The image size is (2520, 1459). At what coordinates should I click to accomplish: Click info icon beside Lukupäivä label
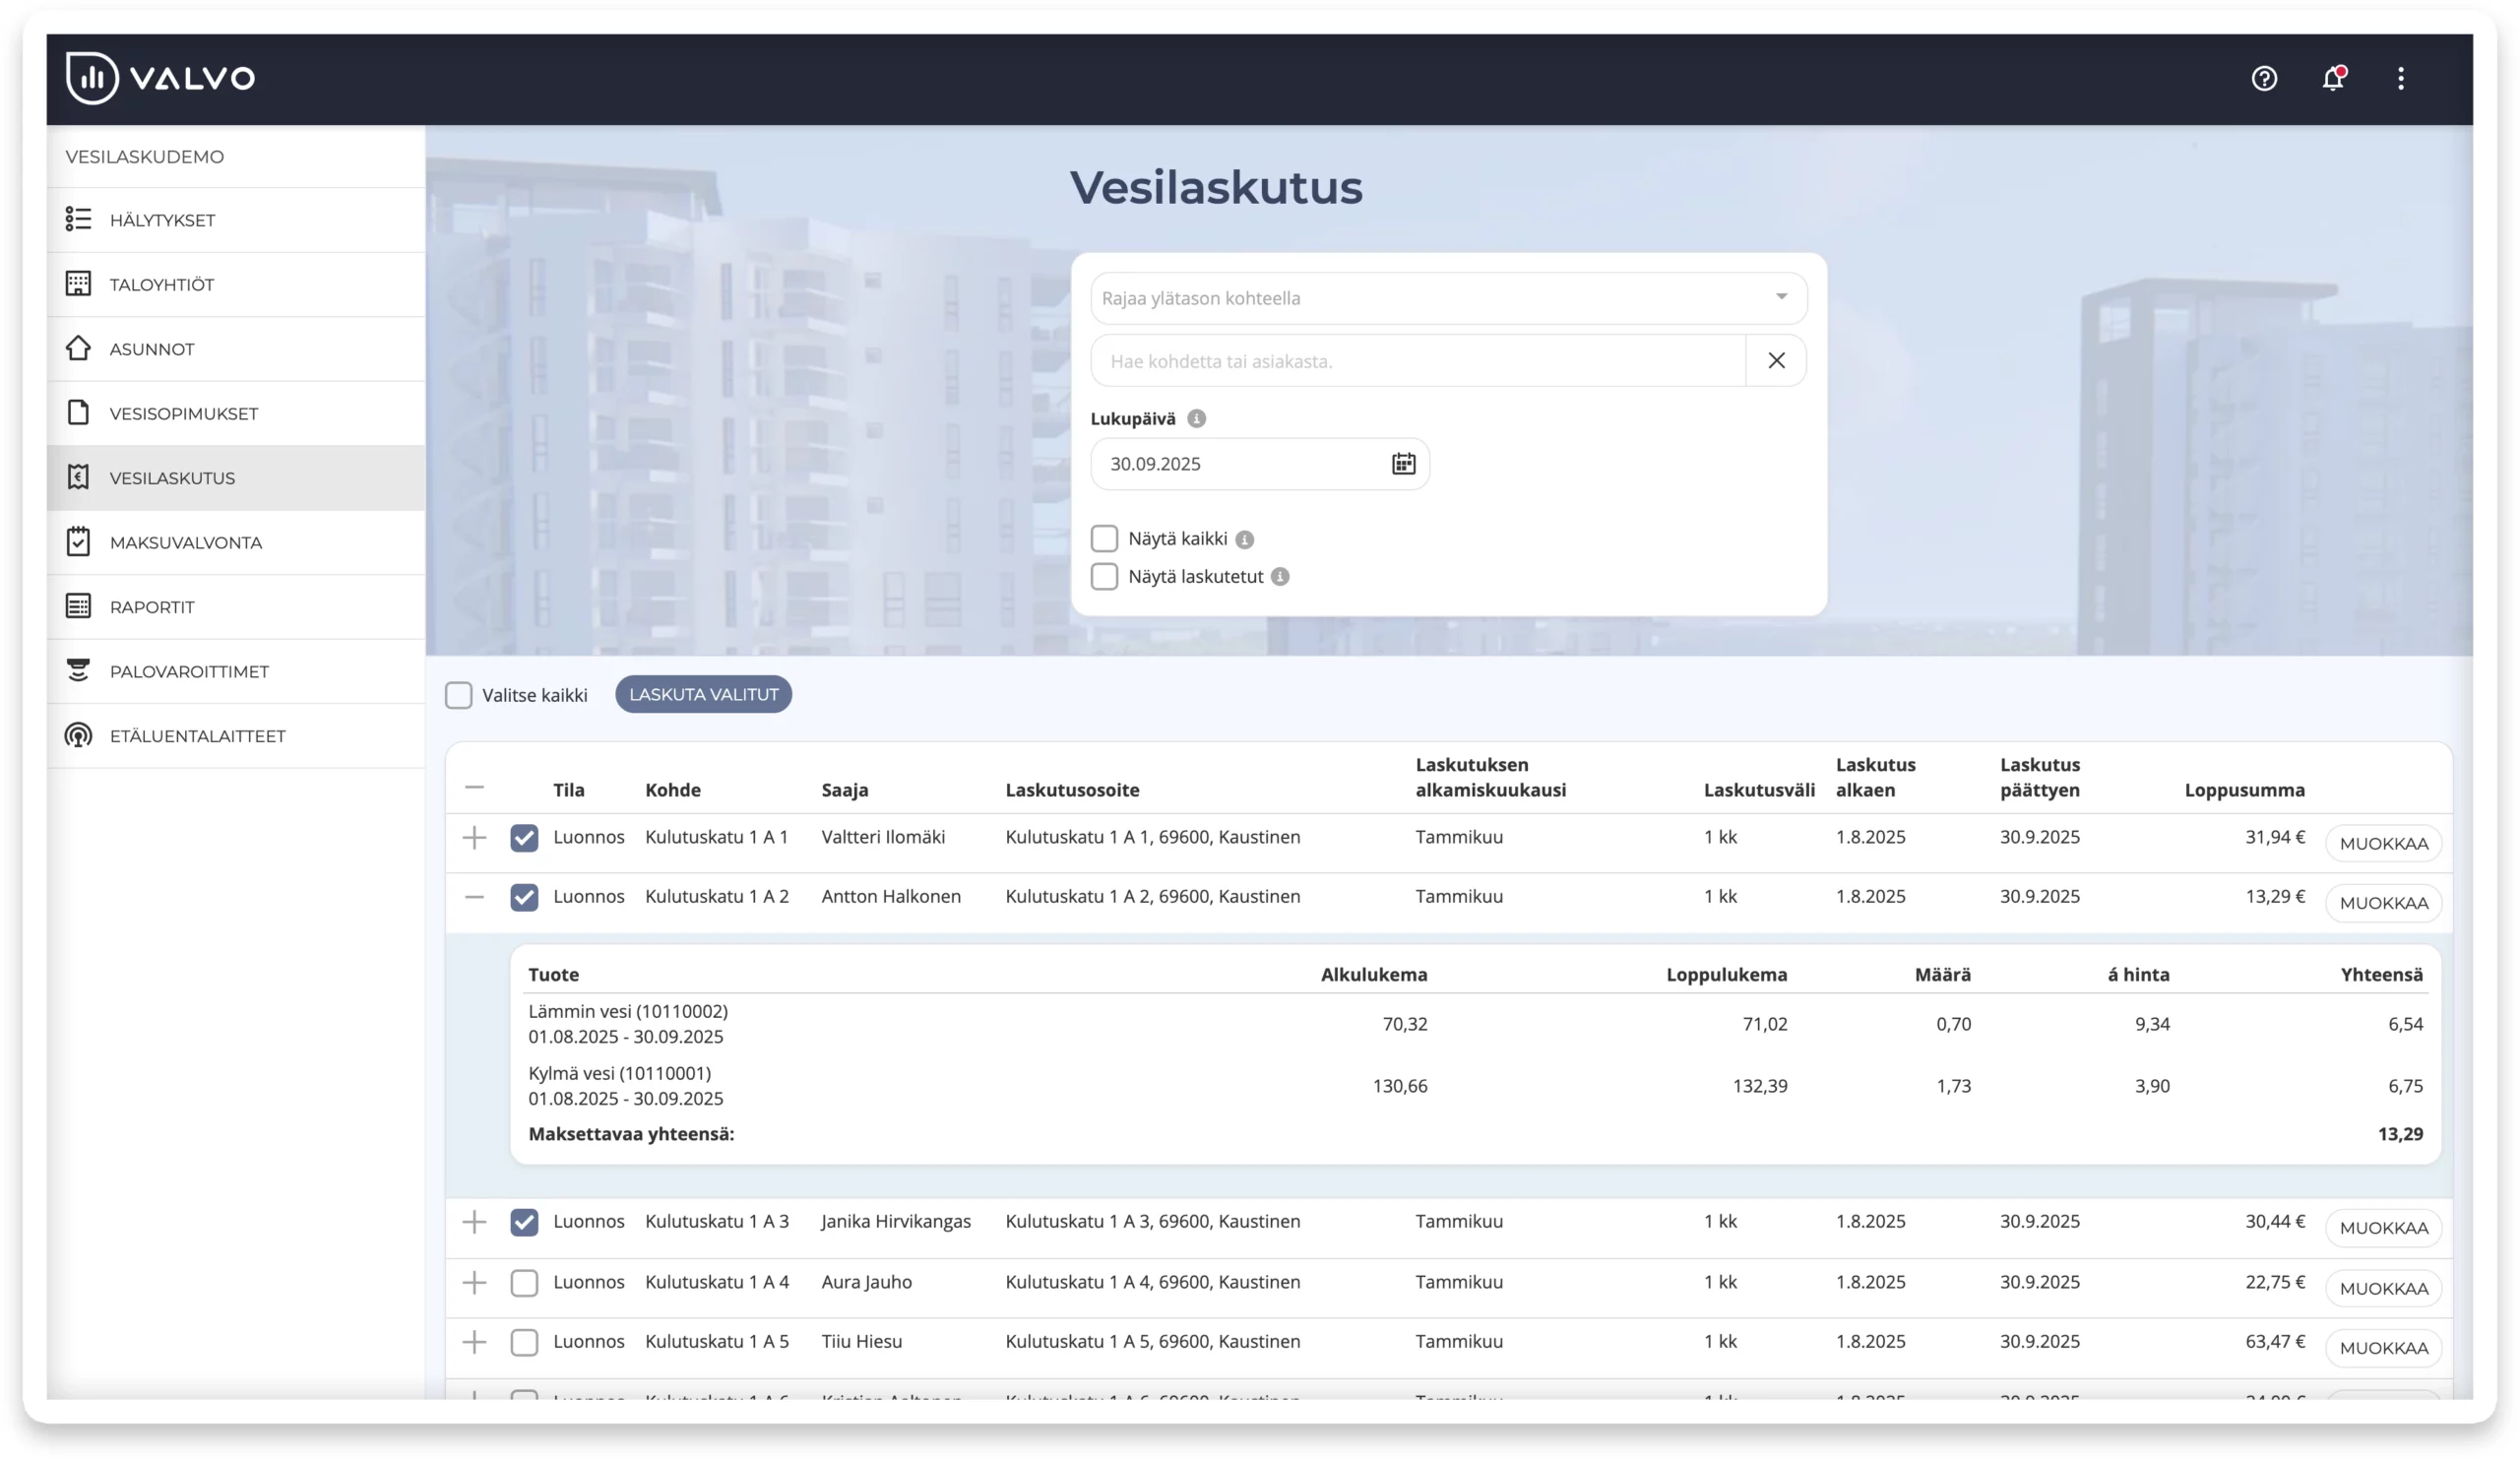pos(1196,418)
